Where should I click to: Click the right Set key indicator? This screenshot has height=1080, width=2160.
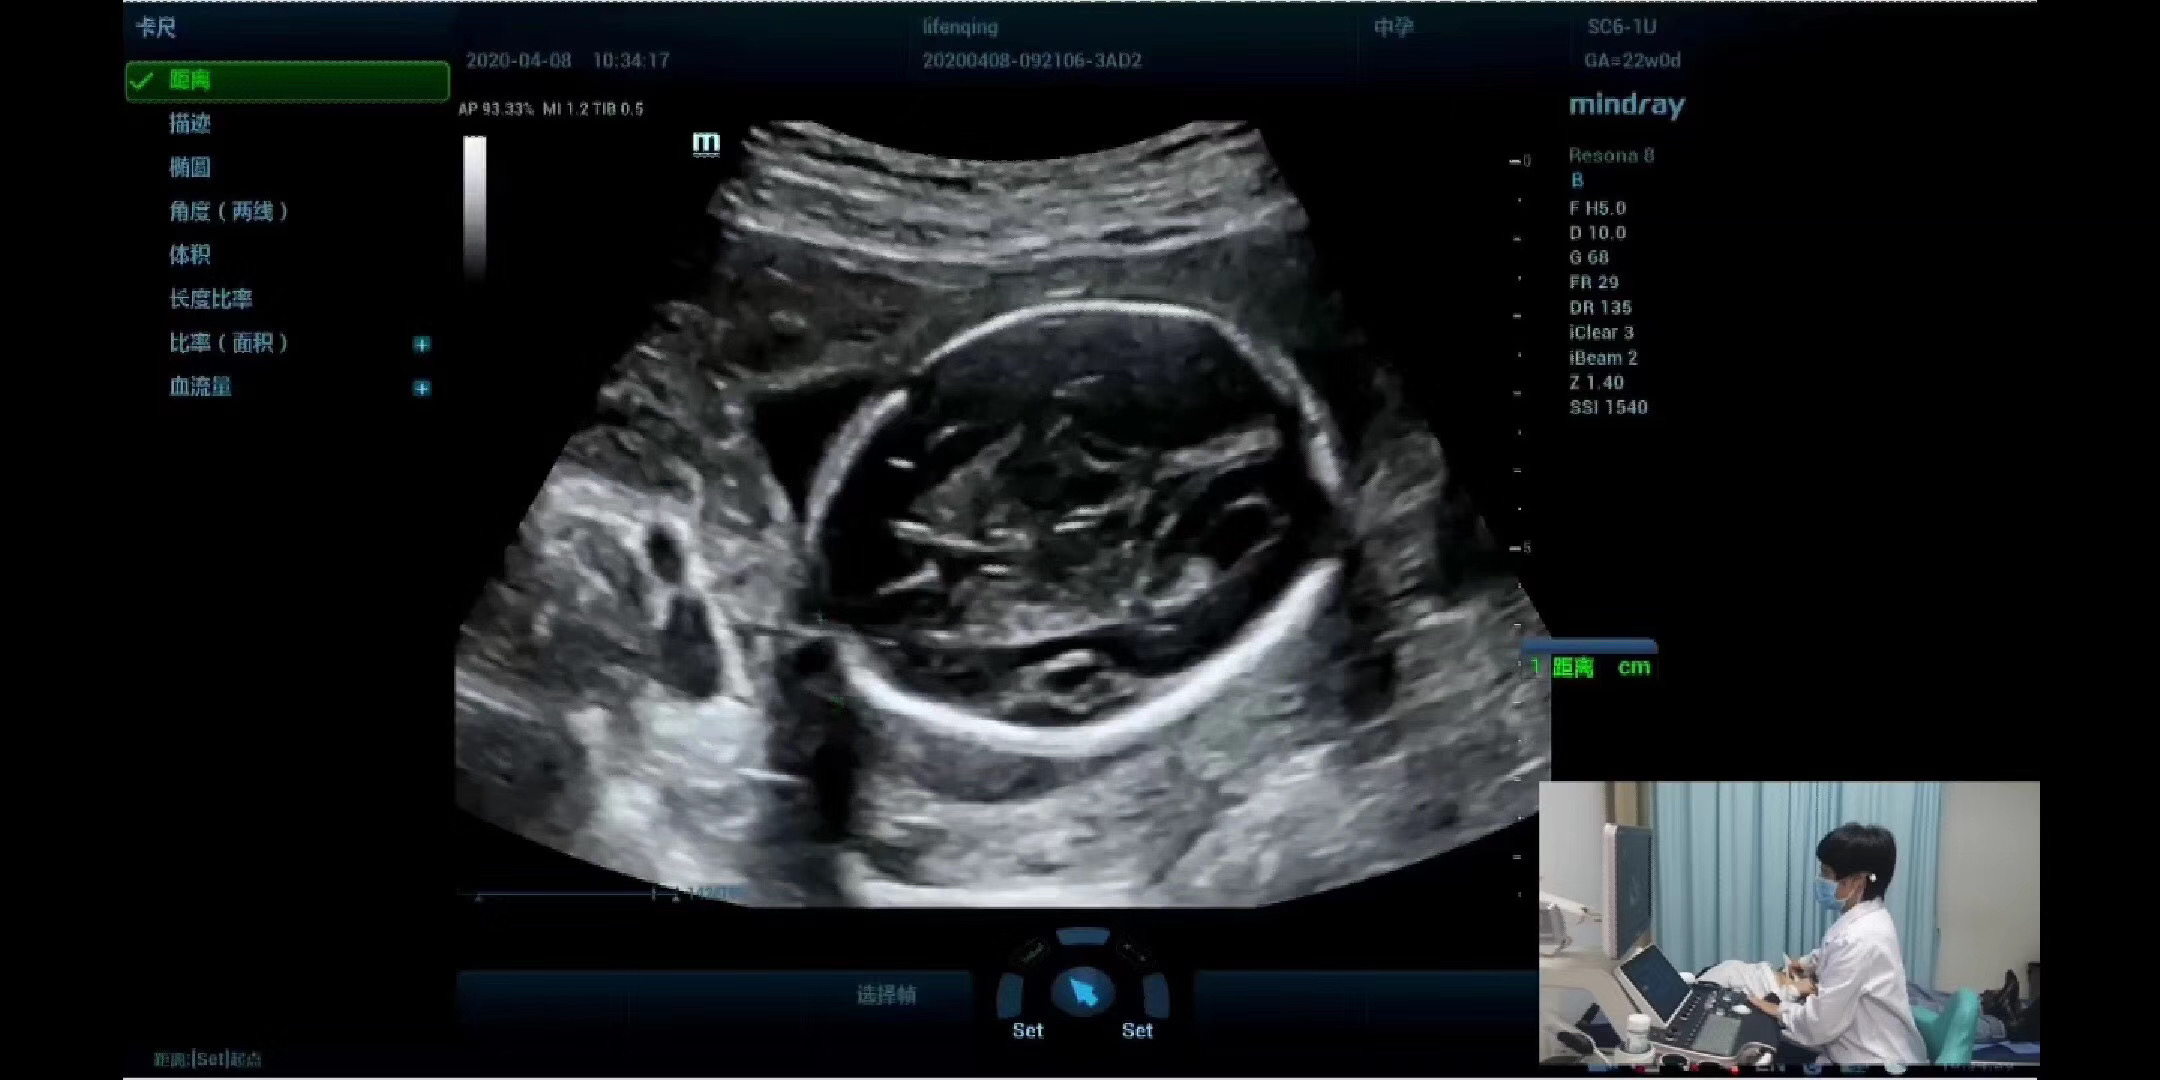point(1137,1030)
